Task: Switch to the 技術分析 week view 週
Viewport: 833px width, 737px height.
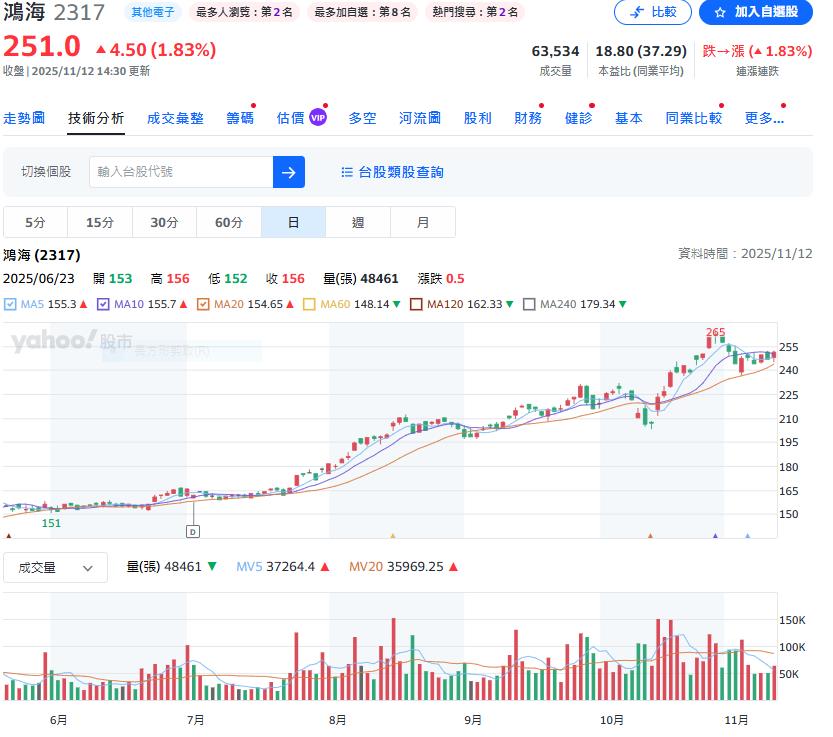Action: click(x=357, y=222)
